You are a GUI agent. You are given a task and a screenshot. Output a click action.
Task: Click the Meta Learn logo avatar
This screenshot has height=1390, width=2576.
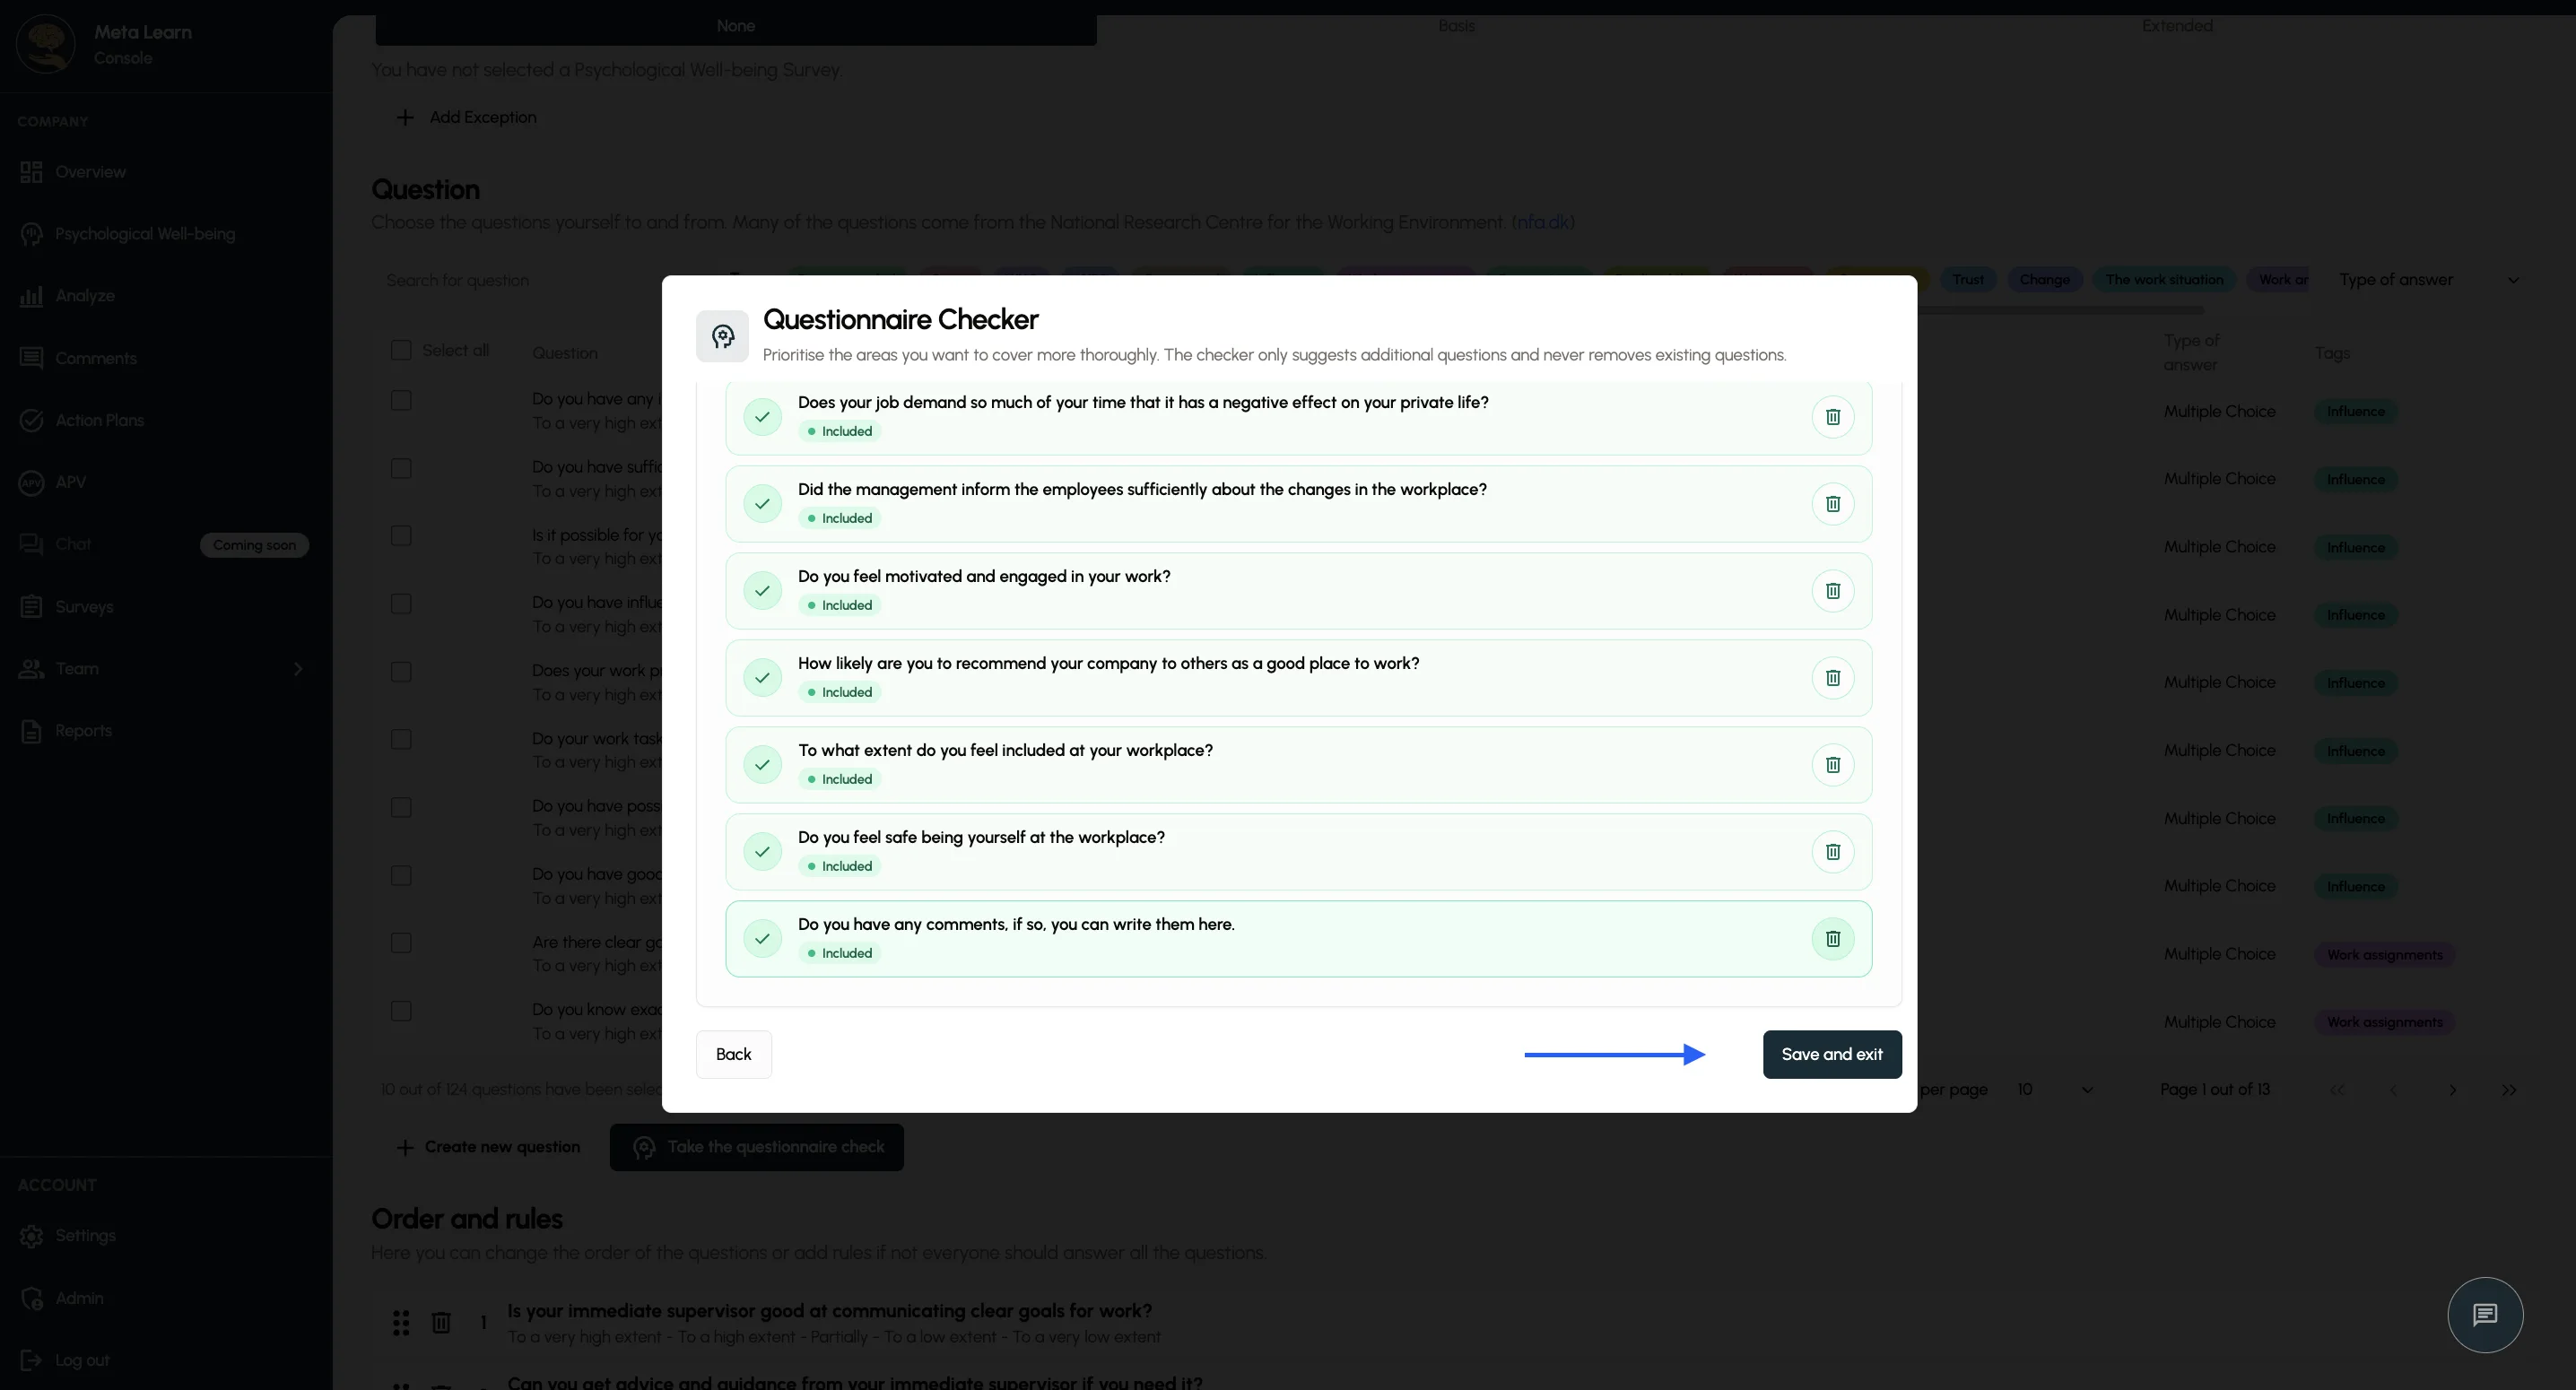[46, 44]
